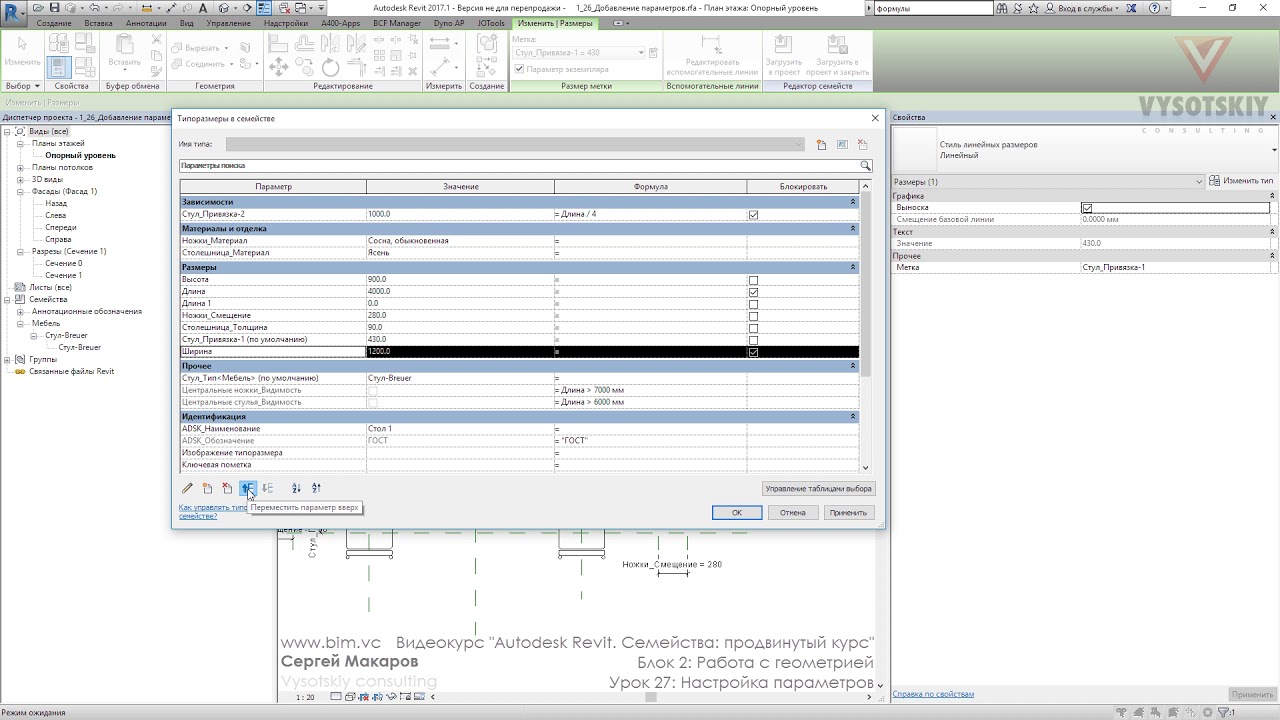
Task: Toggle the lock checkbox for Ножки_Смещение
Action: (753, 316)
